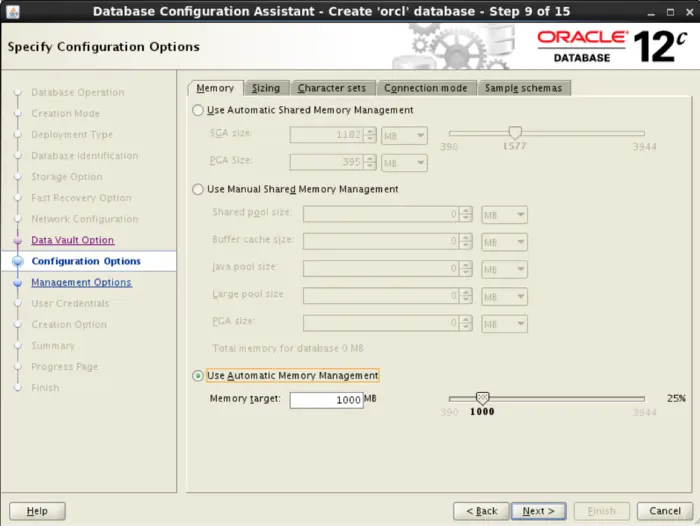Click Storage Option step label
This screenshot has height=526, width=700.
pyautogui.click(x=67, y=177)
